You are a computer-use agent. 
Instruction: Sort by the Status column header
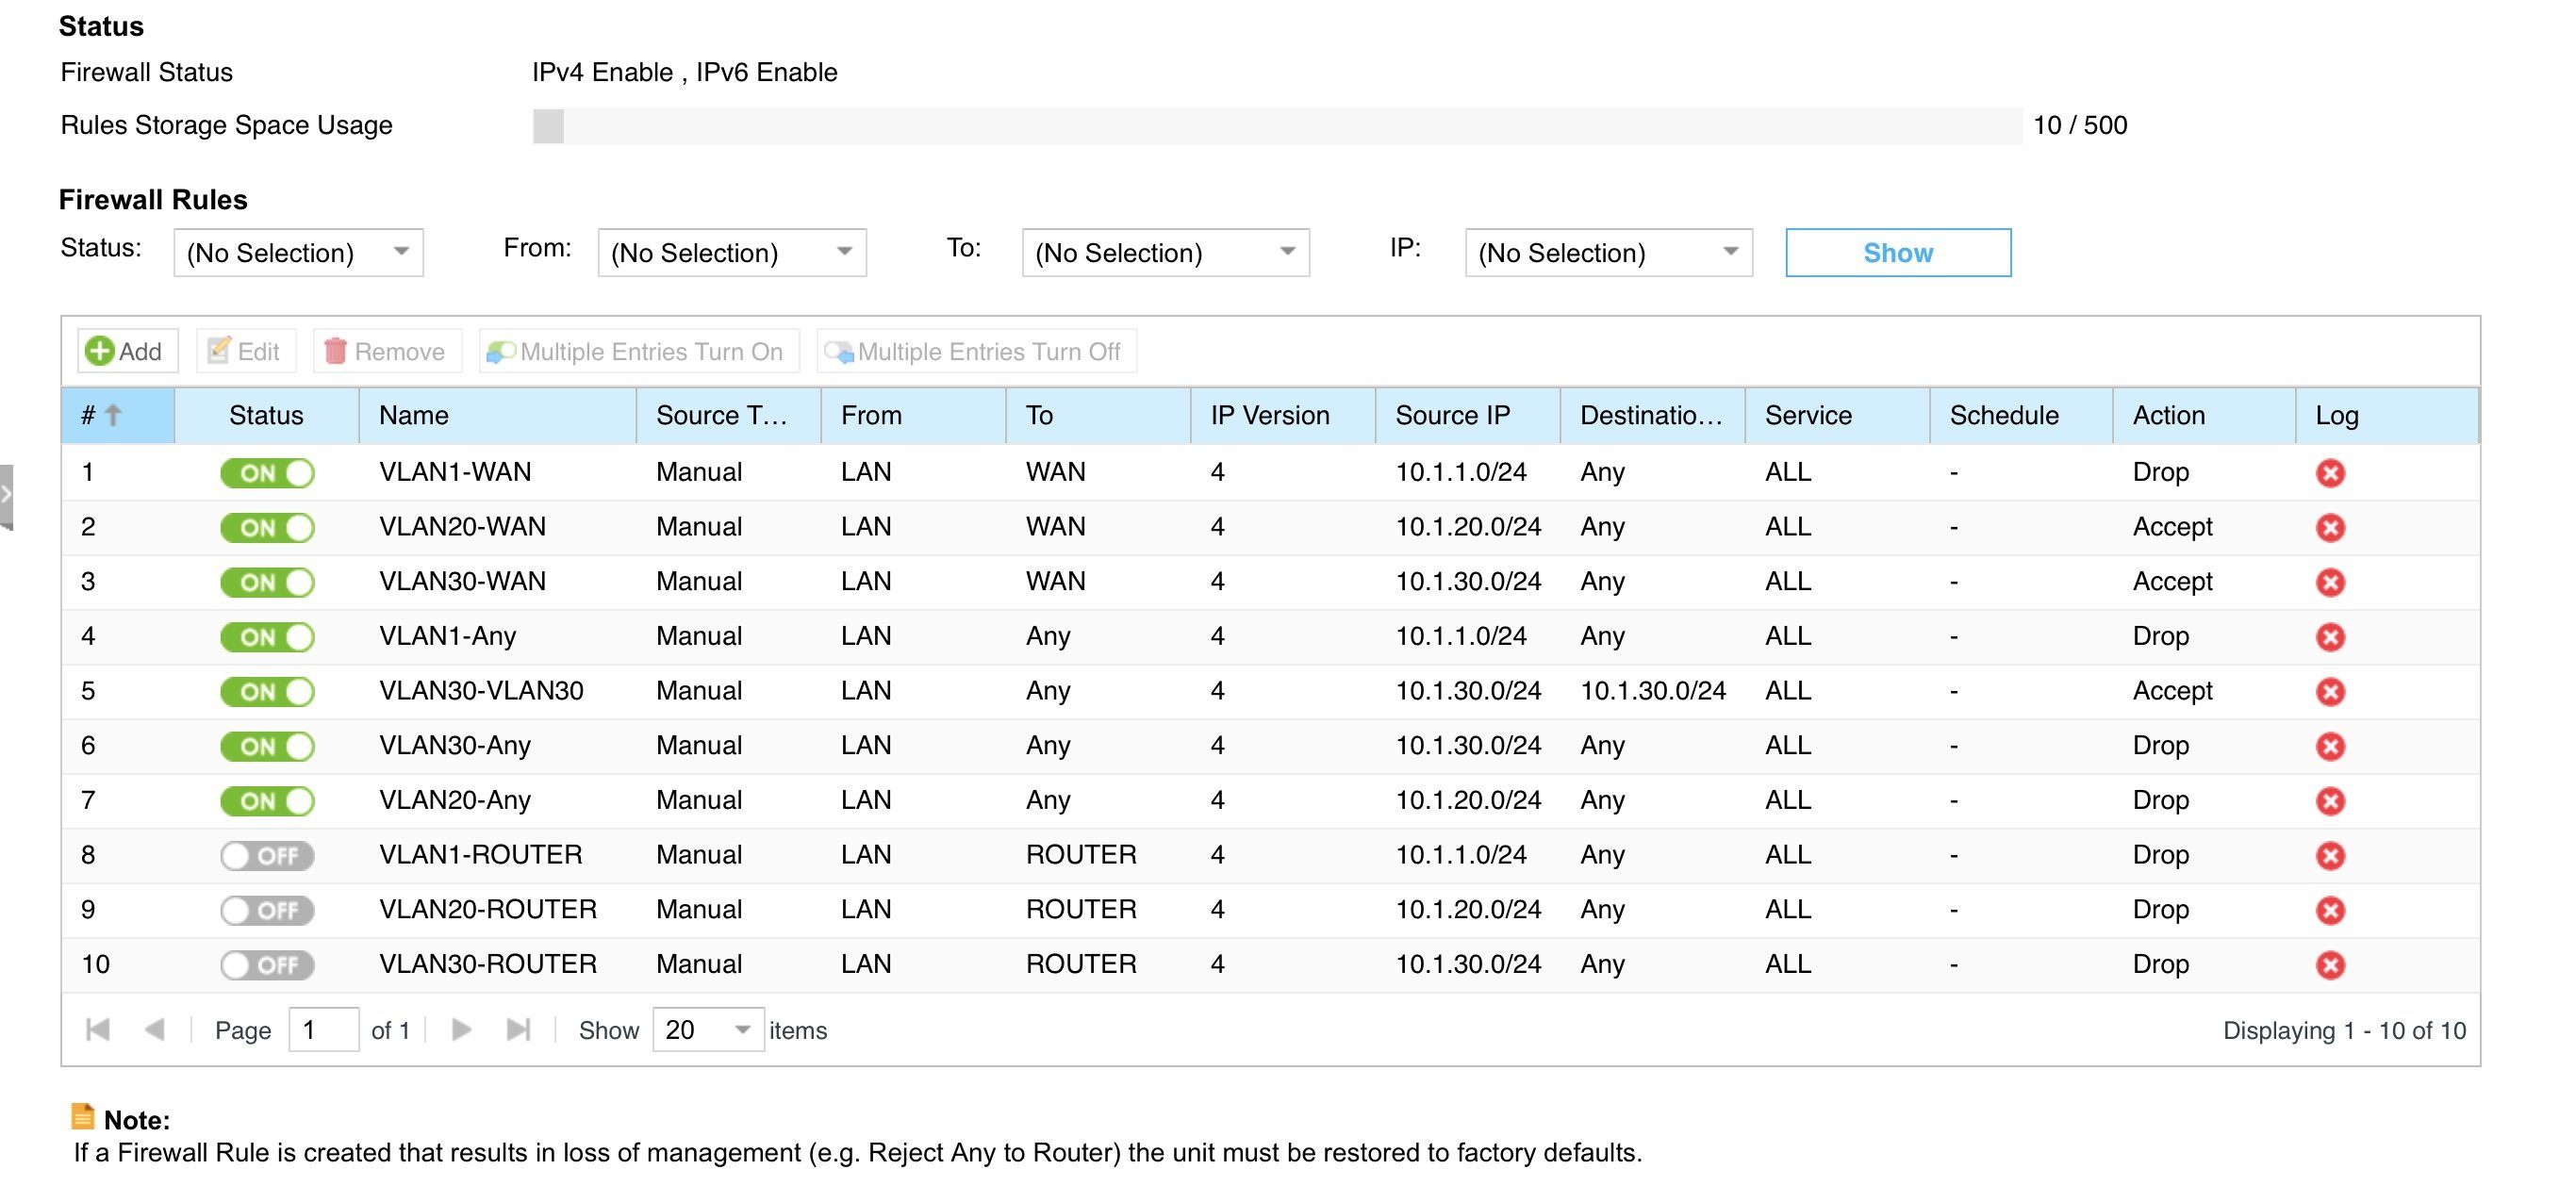(266, 416)
